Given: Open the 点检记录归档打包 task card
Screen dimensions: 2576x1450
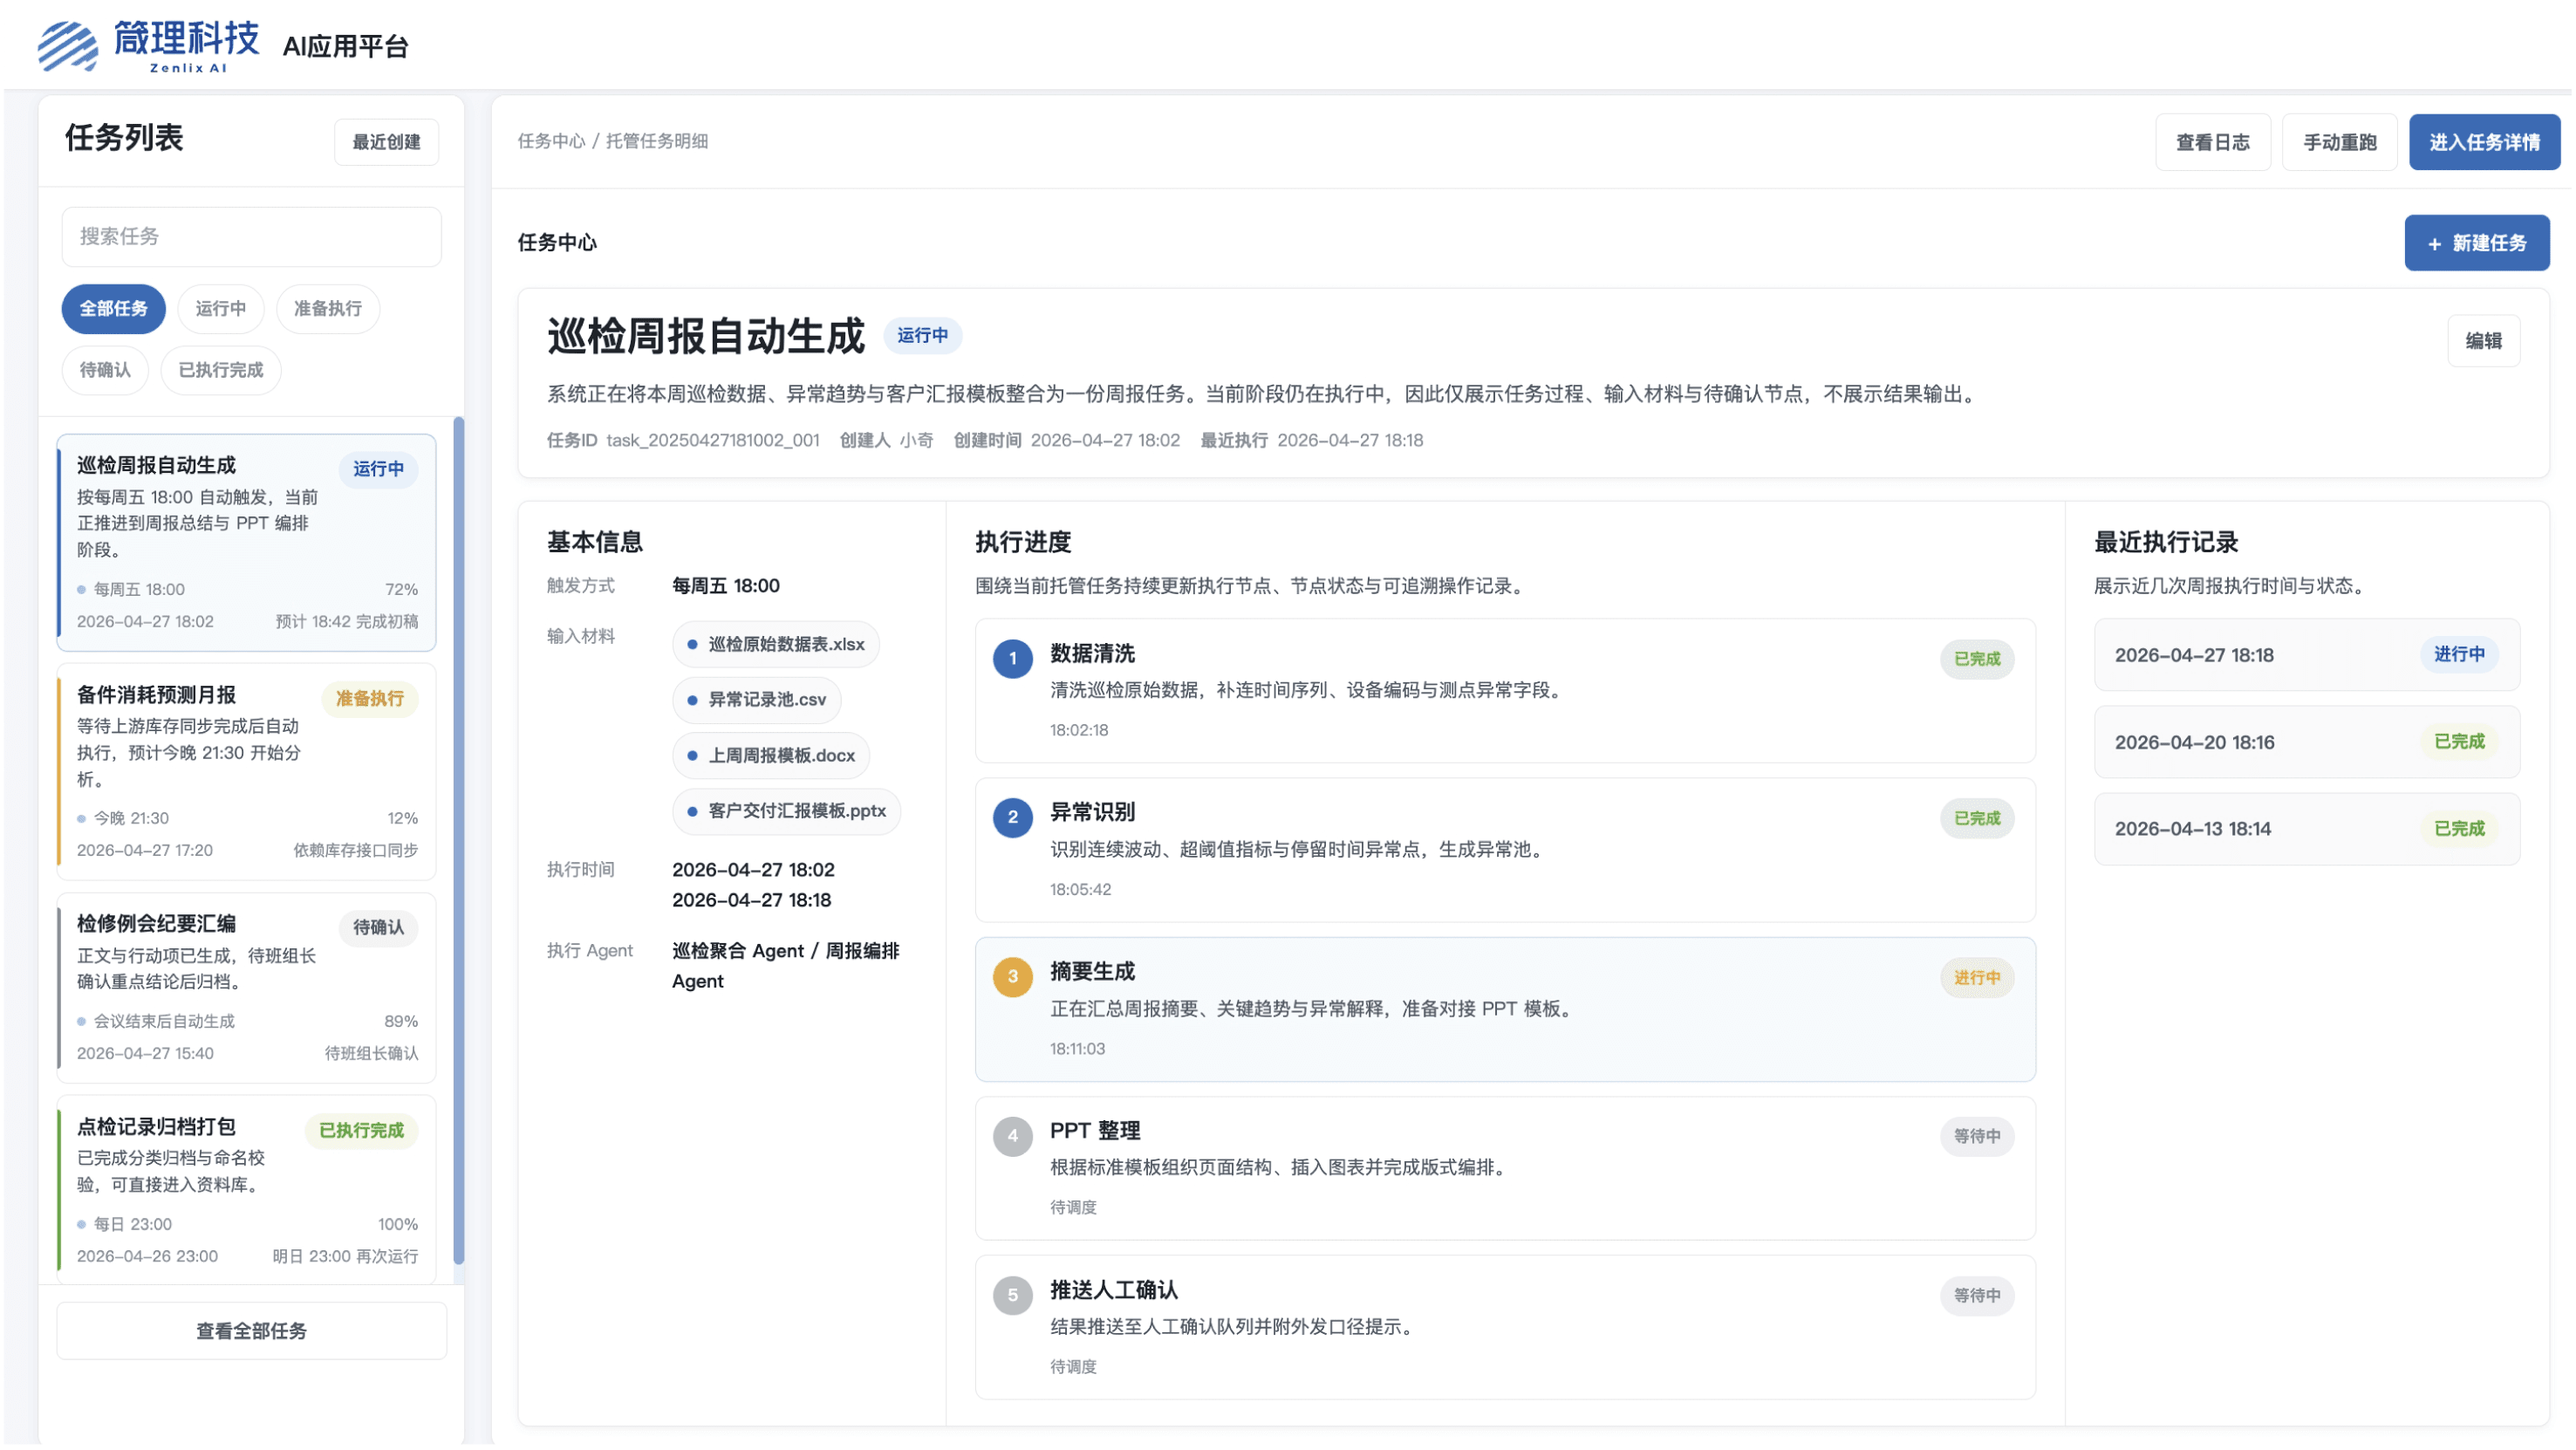Looking at the screenshot, I should click(247, 1190).
